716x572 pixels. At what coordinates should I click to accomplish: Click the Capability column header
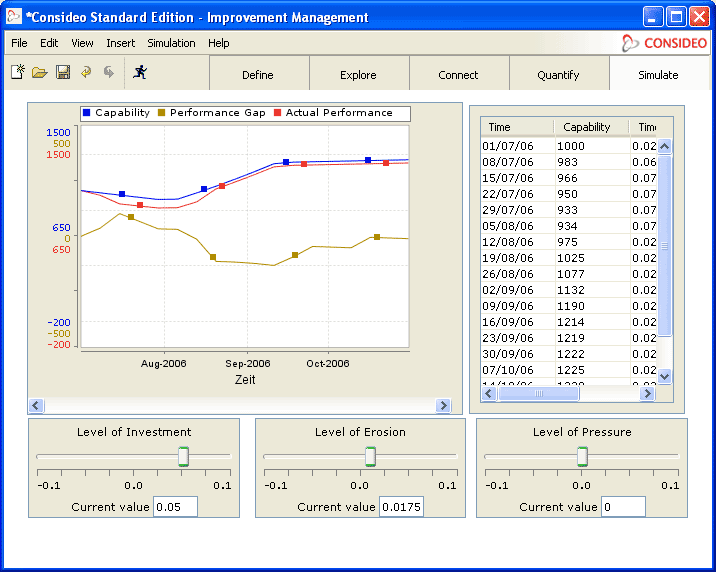[x=592, y=127]
